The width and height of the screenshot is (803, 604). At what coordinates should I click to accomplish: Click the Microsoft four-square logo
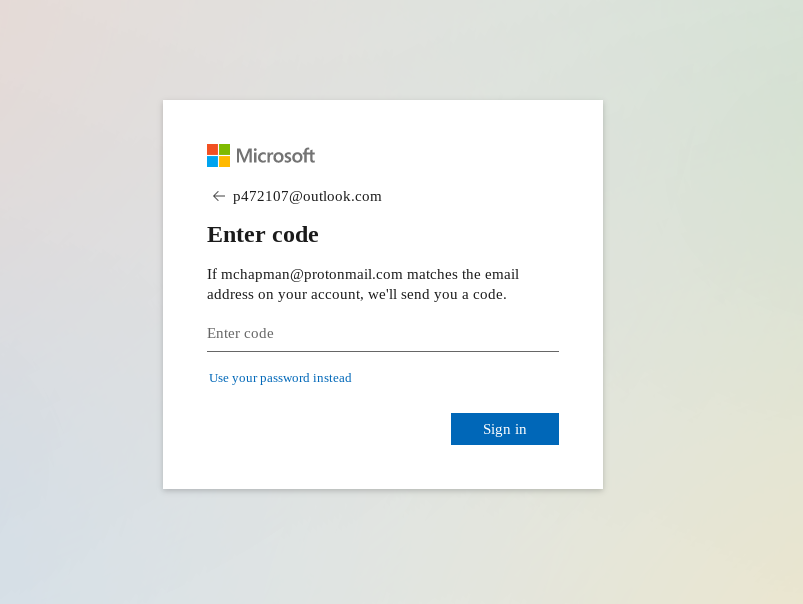click(218, 155)
